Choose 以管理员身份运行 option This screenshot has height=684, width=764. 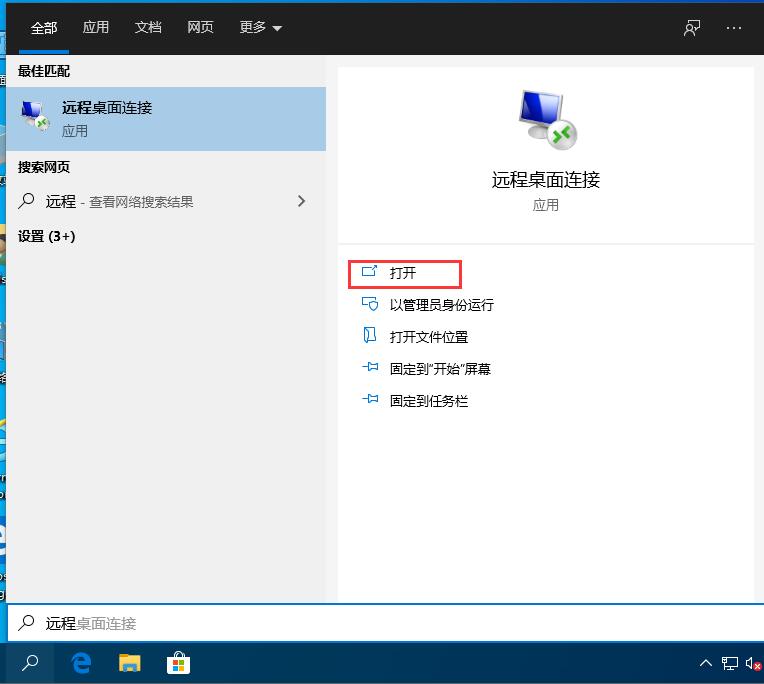pos(441,305)
